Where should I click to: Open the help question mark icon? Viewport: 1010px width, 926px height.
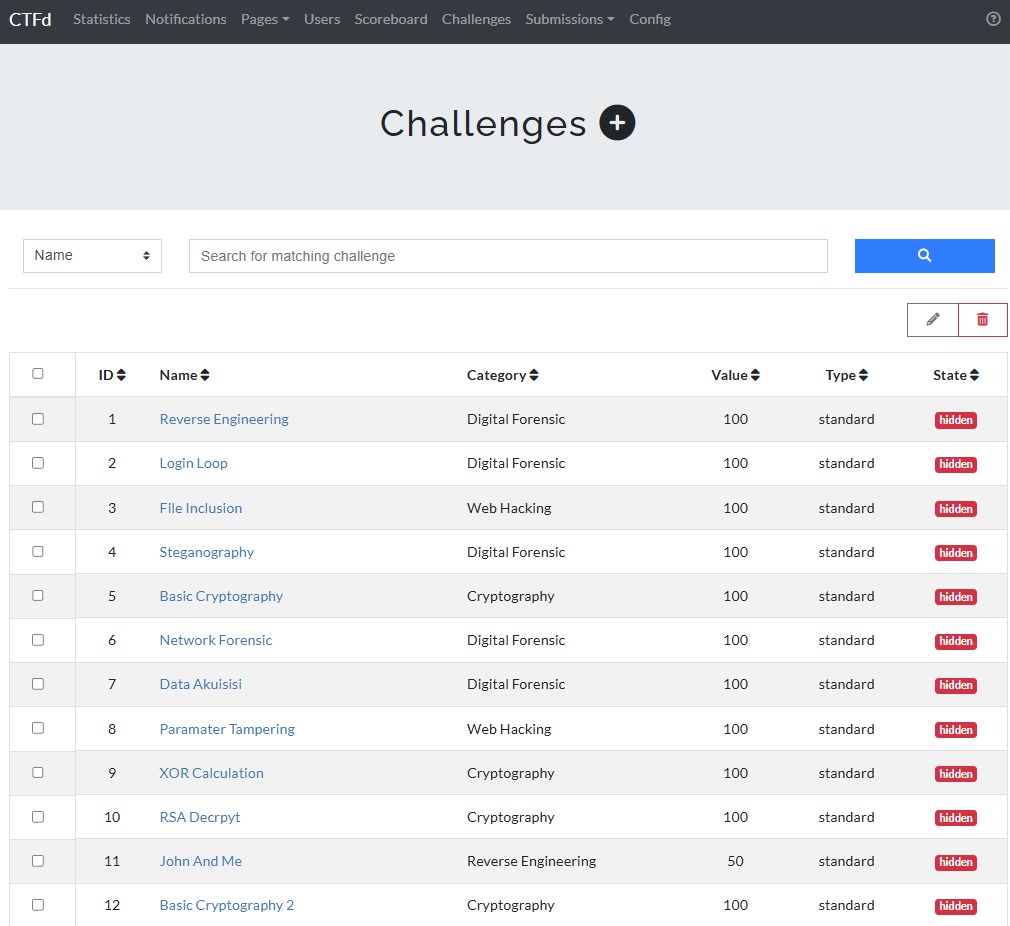point(993,19)
